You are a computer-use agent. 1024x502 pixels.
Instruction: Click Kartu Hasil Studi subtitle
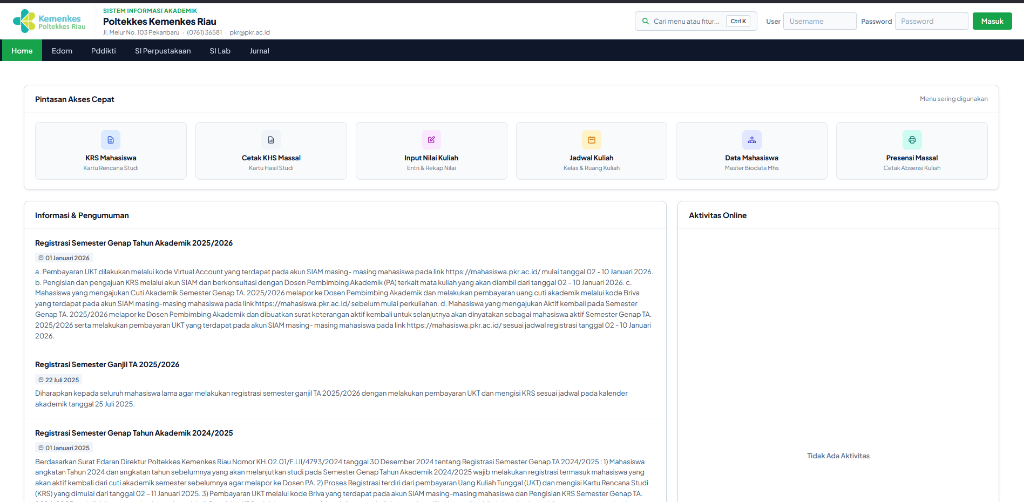[271, 168]
